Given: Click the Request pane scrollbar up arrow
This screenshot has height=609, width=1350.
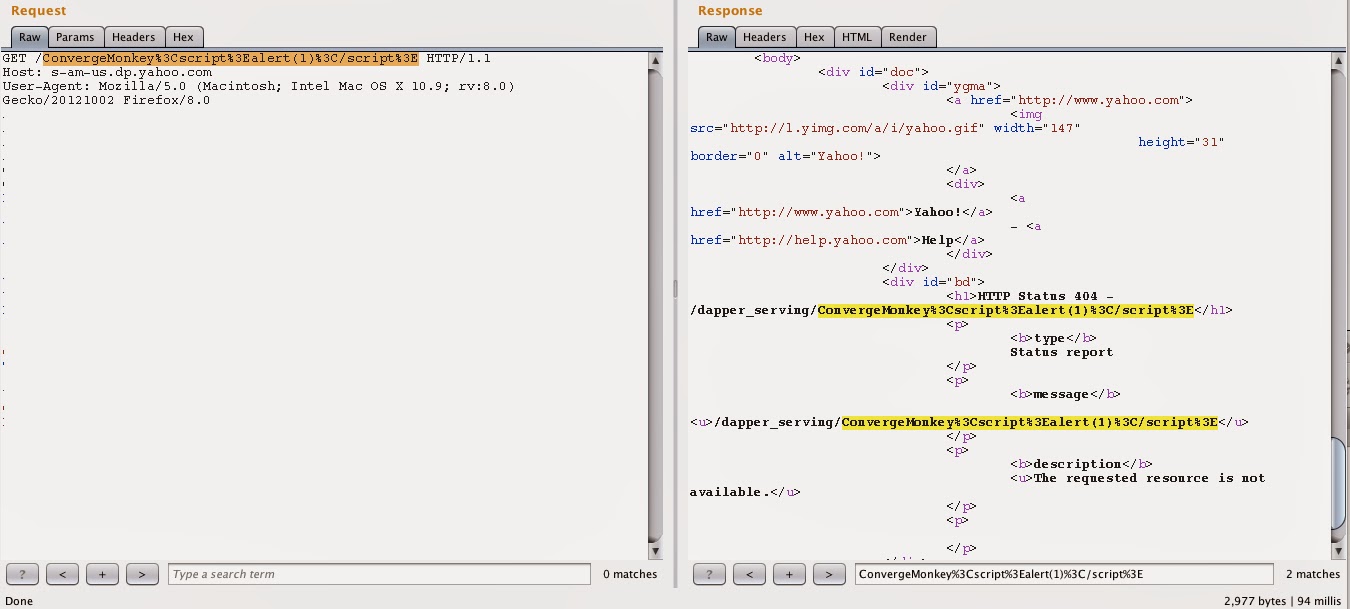Looking at the screenshot, I should (x=656, y=60).
